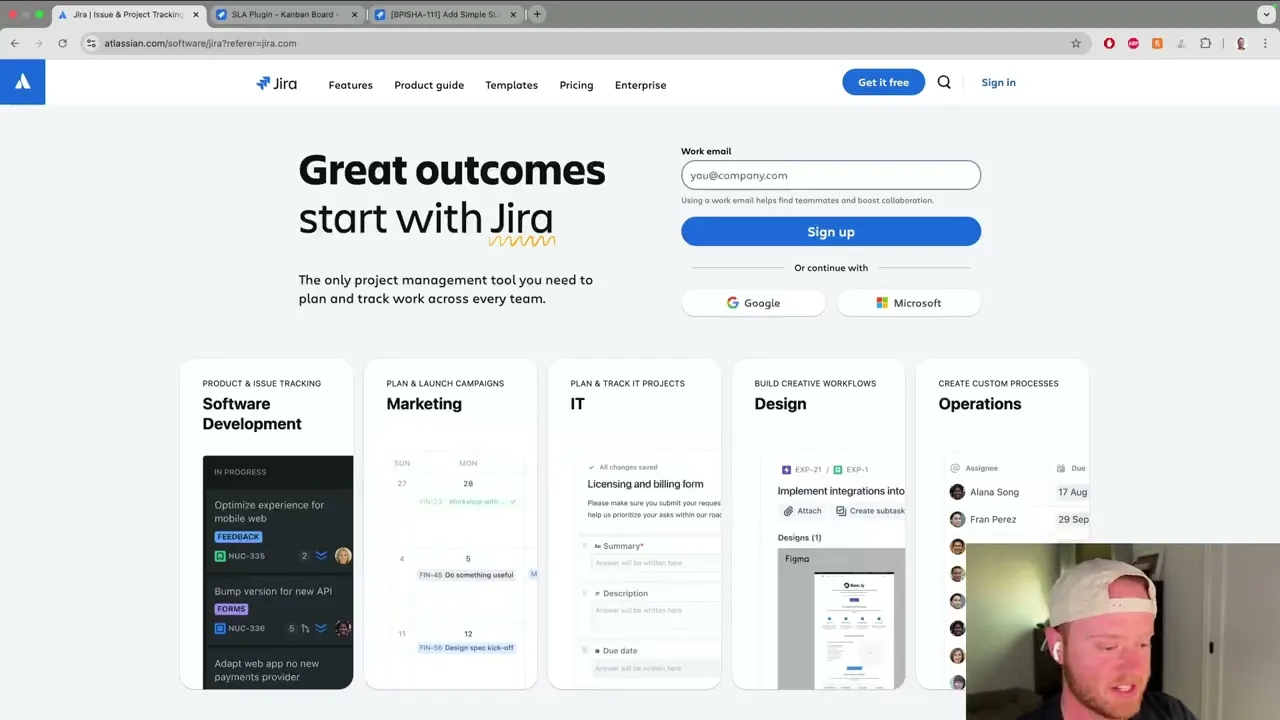
Task: Click the green NUC-335 story icon
Action: coord(220,556)
